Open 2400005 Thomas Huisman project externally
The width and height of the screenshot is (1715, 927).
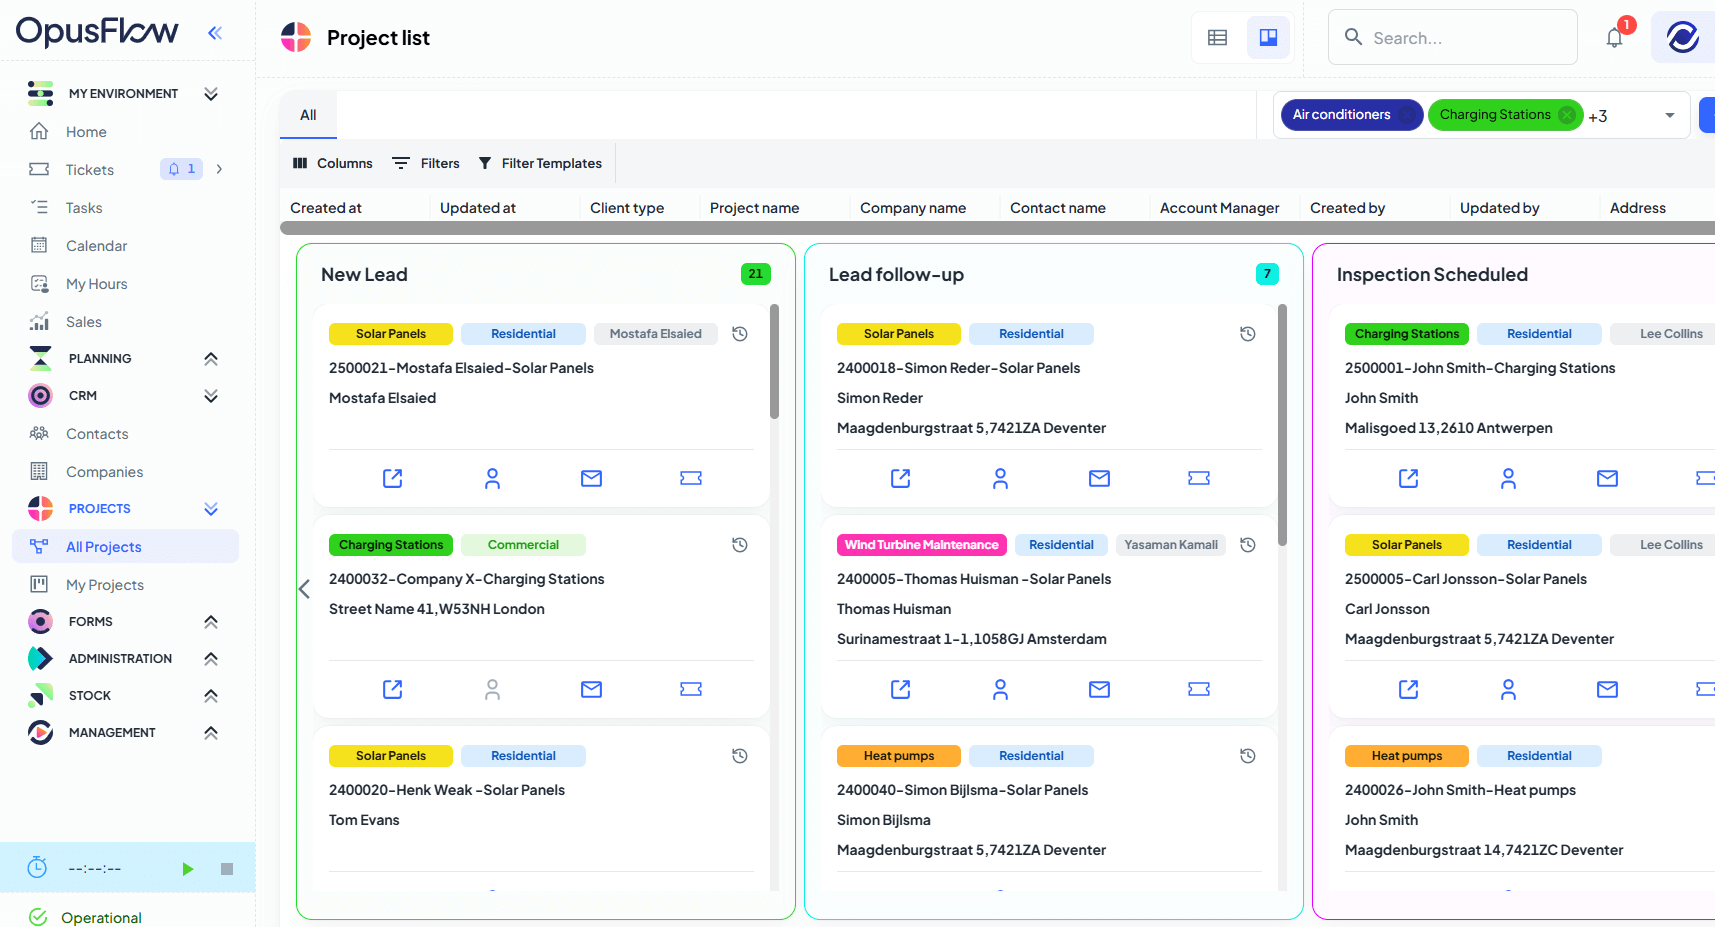pyautogui.click(x=901, y=689)
